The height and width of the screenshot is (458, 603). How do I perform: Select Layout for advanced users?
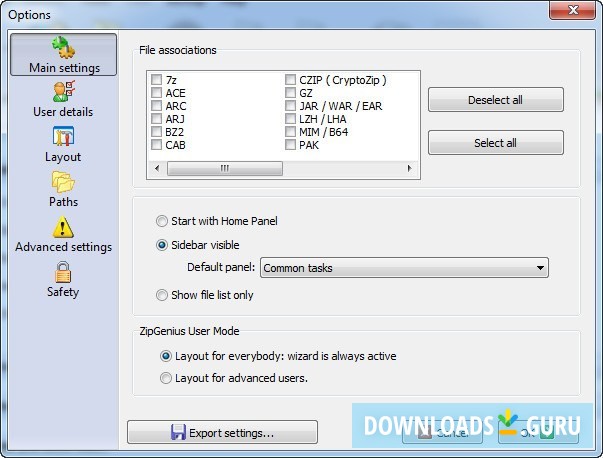166,378
